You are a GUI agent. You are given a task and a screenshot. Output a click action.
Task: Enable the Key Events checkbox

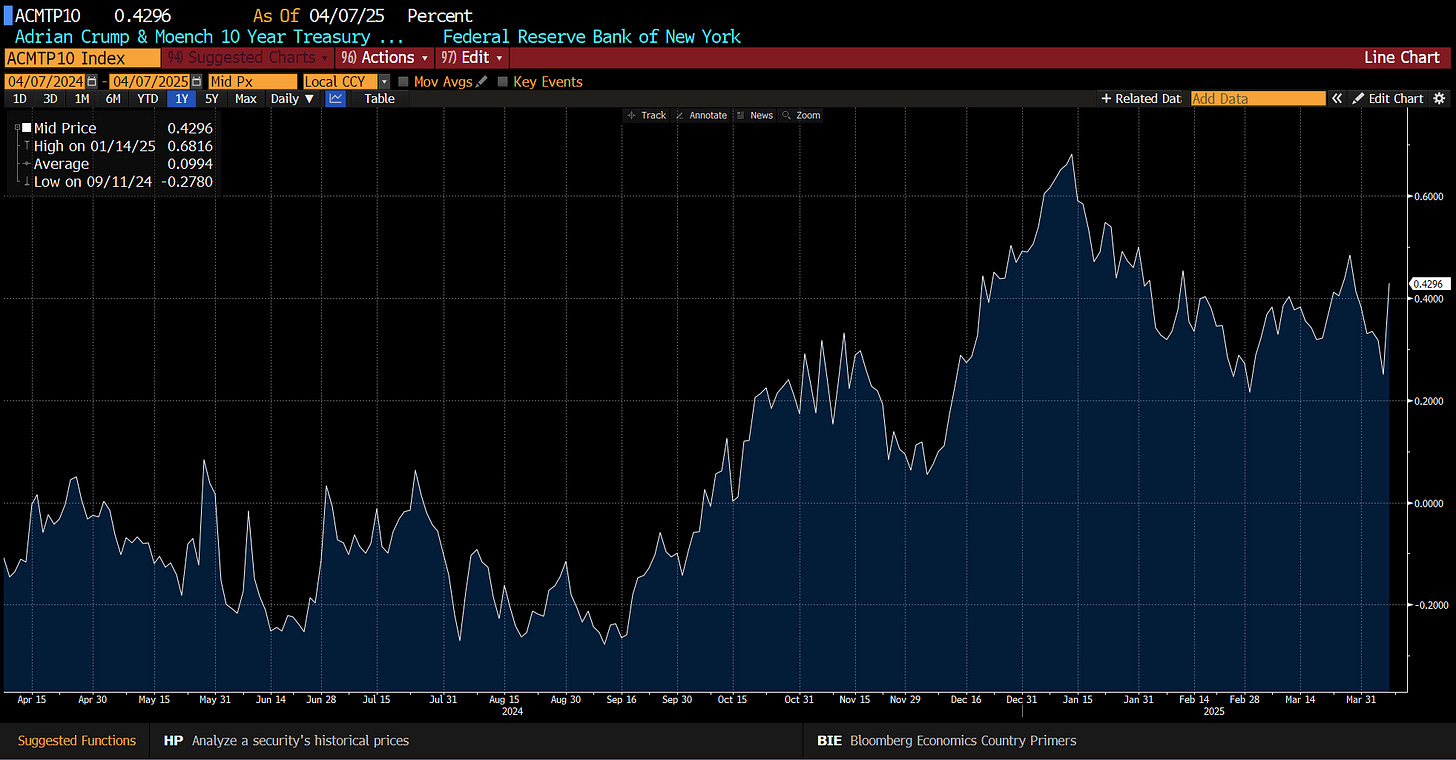click(x=502, y=82)
